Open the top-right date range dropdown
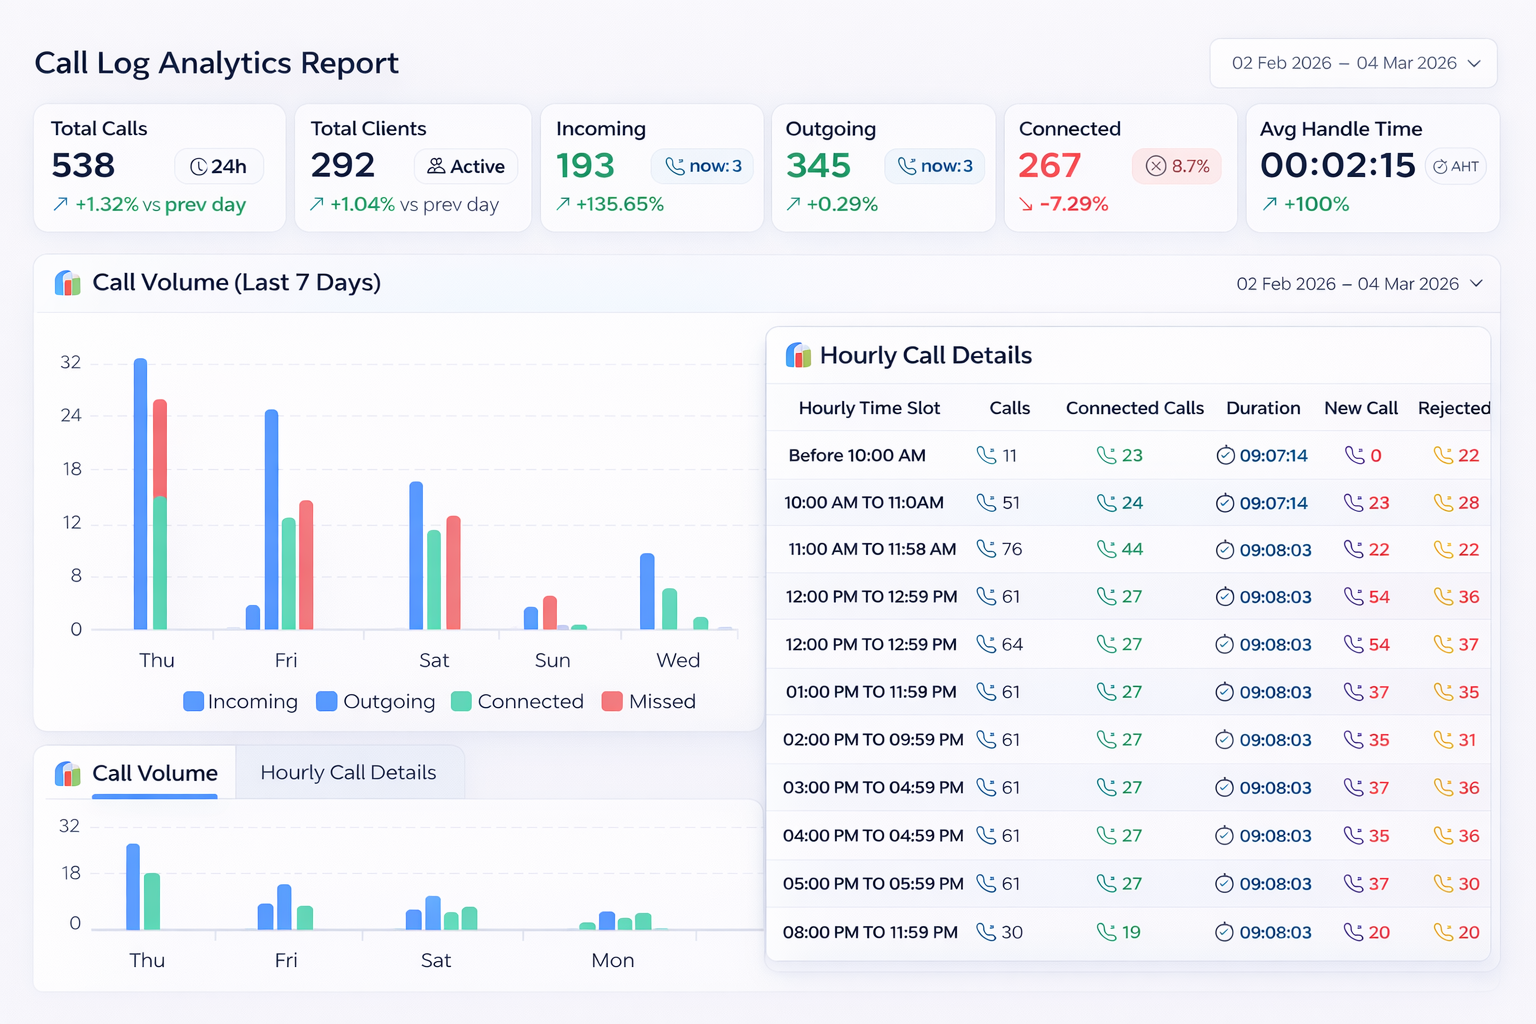 click(1353, 63)
